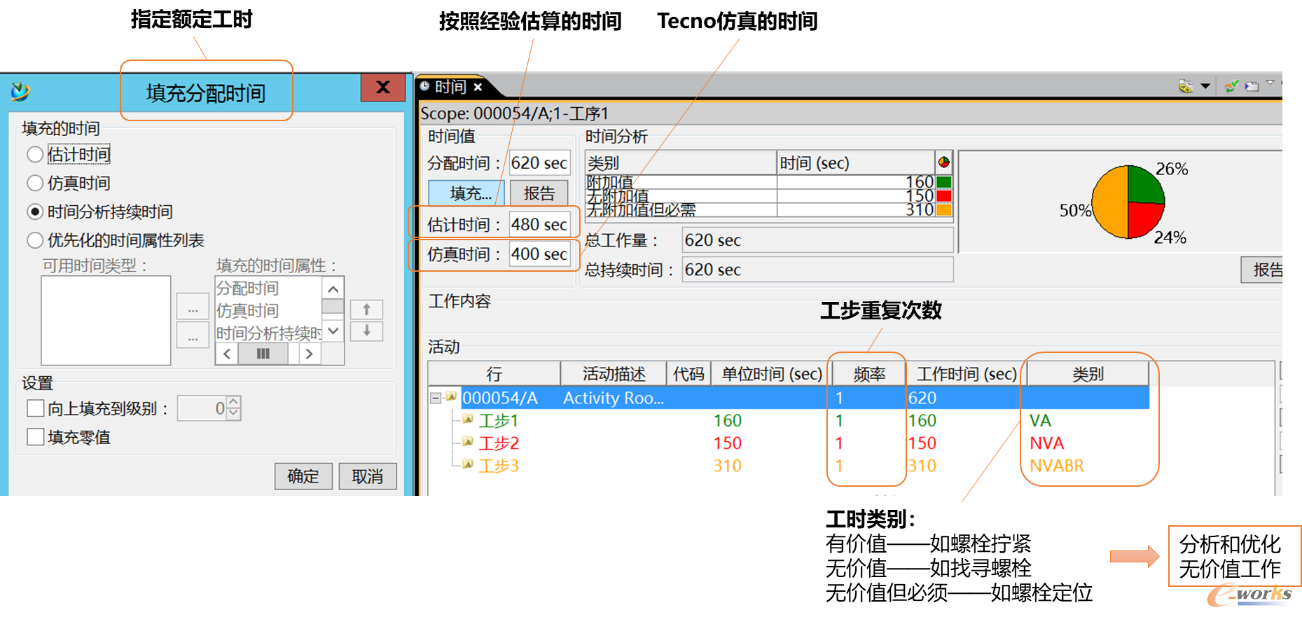
Task: Move the attribute up with the up arrow button
Action: [367, 309]
